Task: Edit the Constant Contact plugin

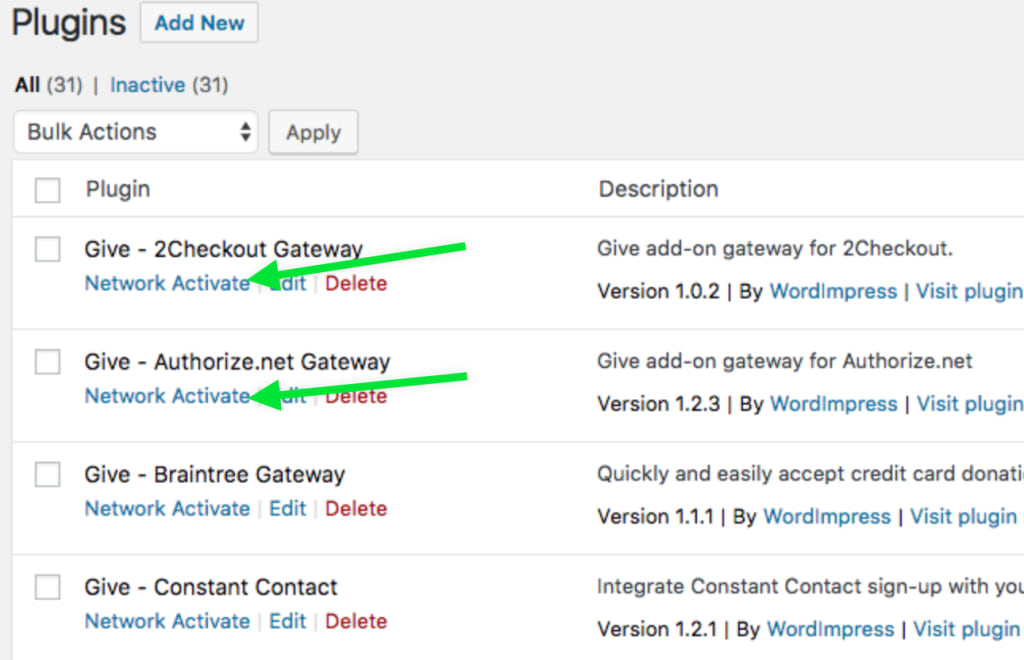Action: tap(287, 621)
